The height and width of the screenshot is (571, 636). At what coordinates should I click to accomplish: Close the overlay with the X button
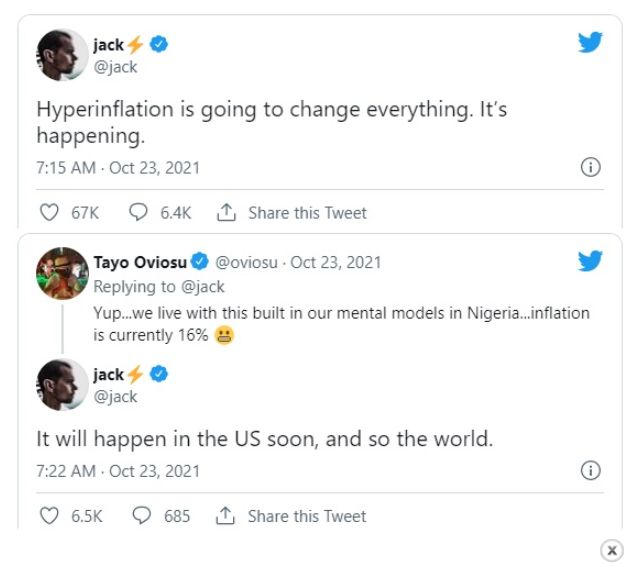[x=612, y=550]
